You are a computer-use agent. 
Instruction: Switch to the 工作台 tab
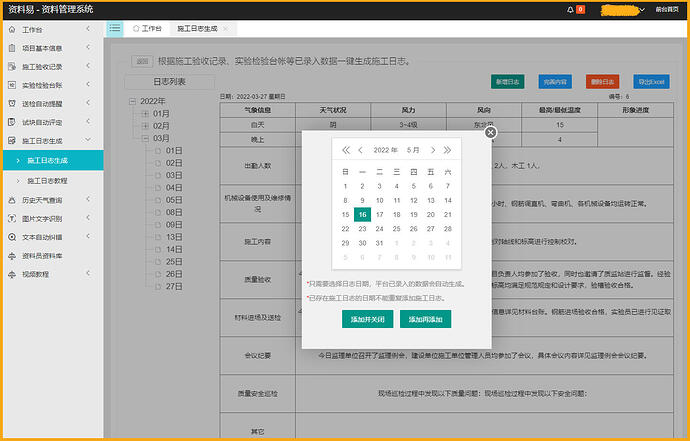pos(150,29)
